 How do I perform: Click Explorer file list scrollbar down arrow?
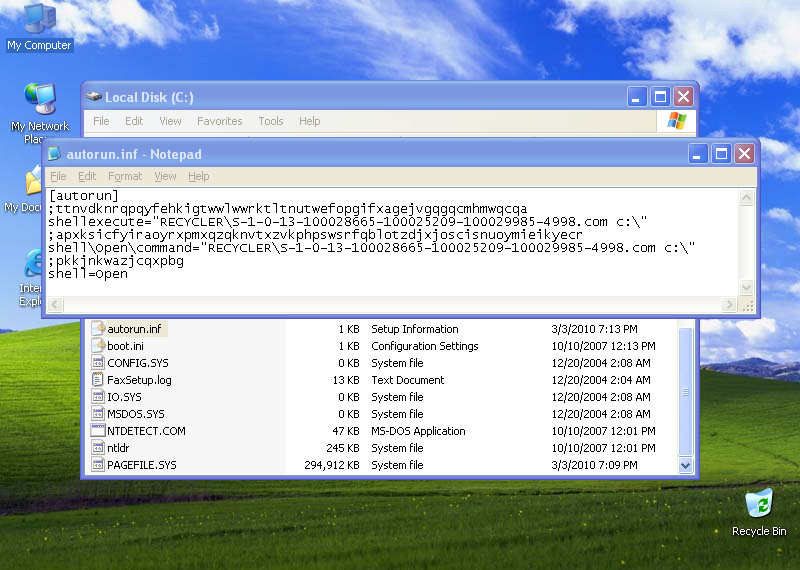685,465
